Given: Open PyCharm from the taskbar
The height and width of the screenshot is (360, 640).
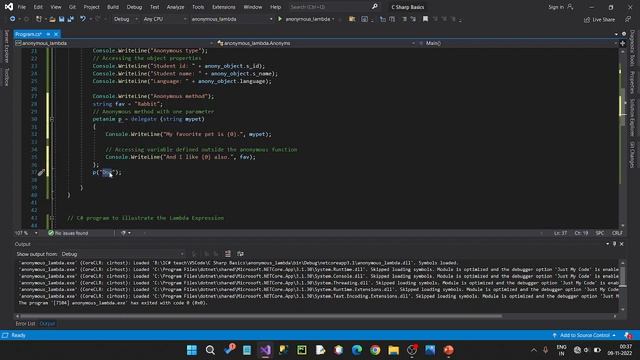Looking at the screenshot, I should pyautogui.click(x=302, y=350).
